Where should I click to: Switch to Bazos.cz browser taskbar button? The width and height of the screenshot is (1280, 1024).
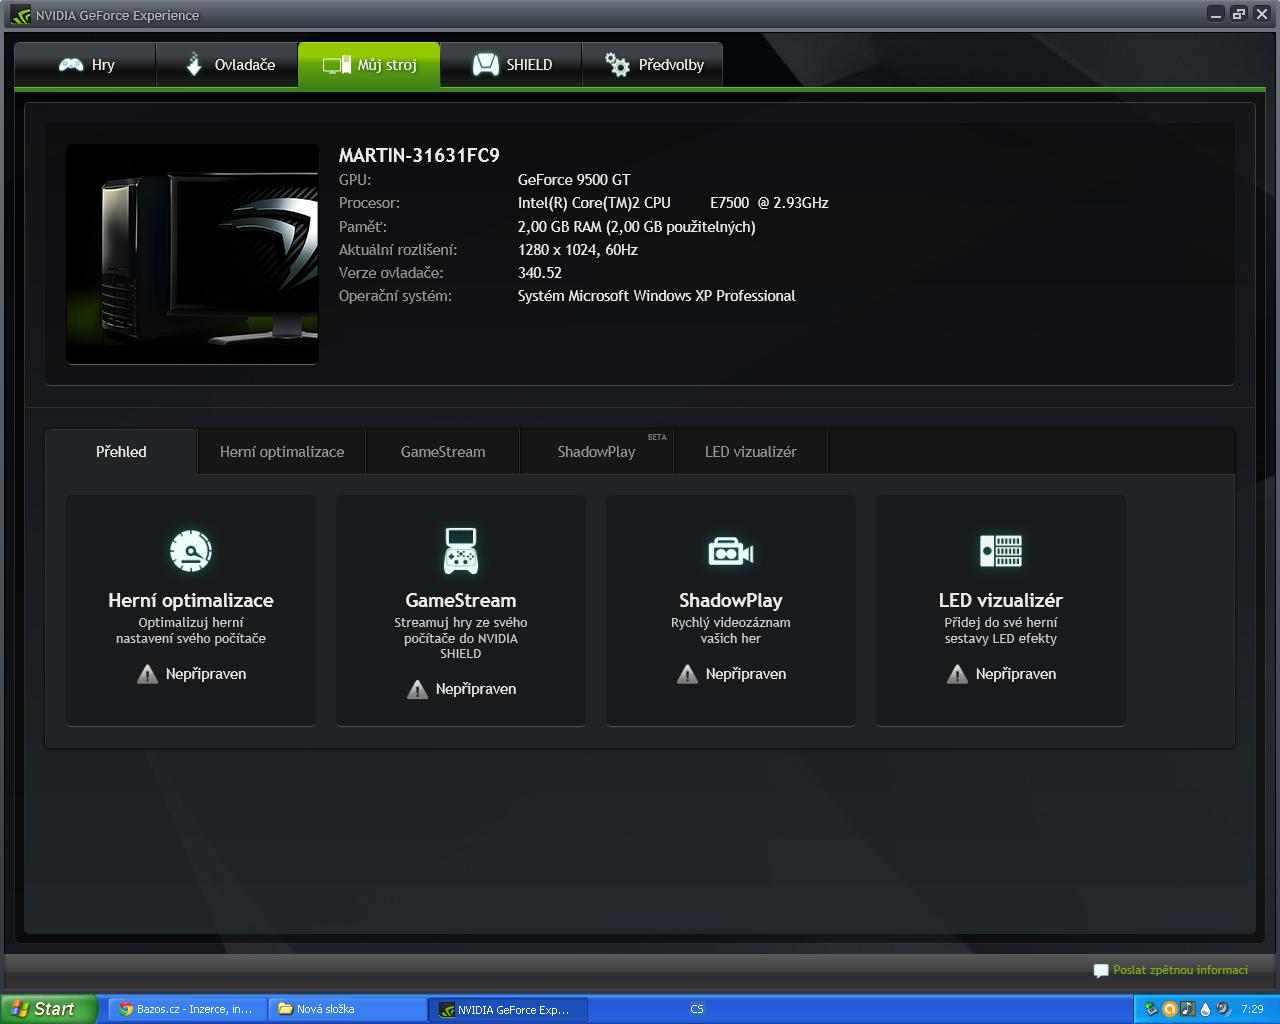187,1009
